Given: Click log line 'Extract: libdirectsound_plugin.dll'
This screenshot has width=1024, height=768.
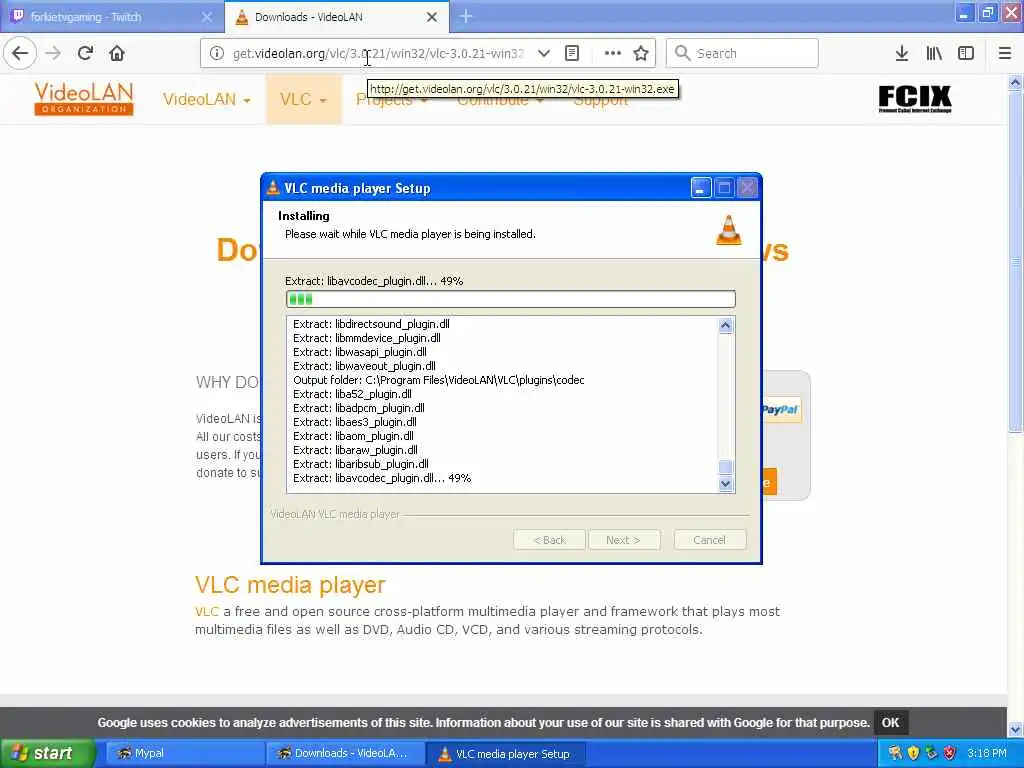Looking at the screenshot, I should click(372, 324).
